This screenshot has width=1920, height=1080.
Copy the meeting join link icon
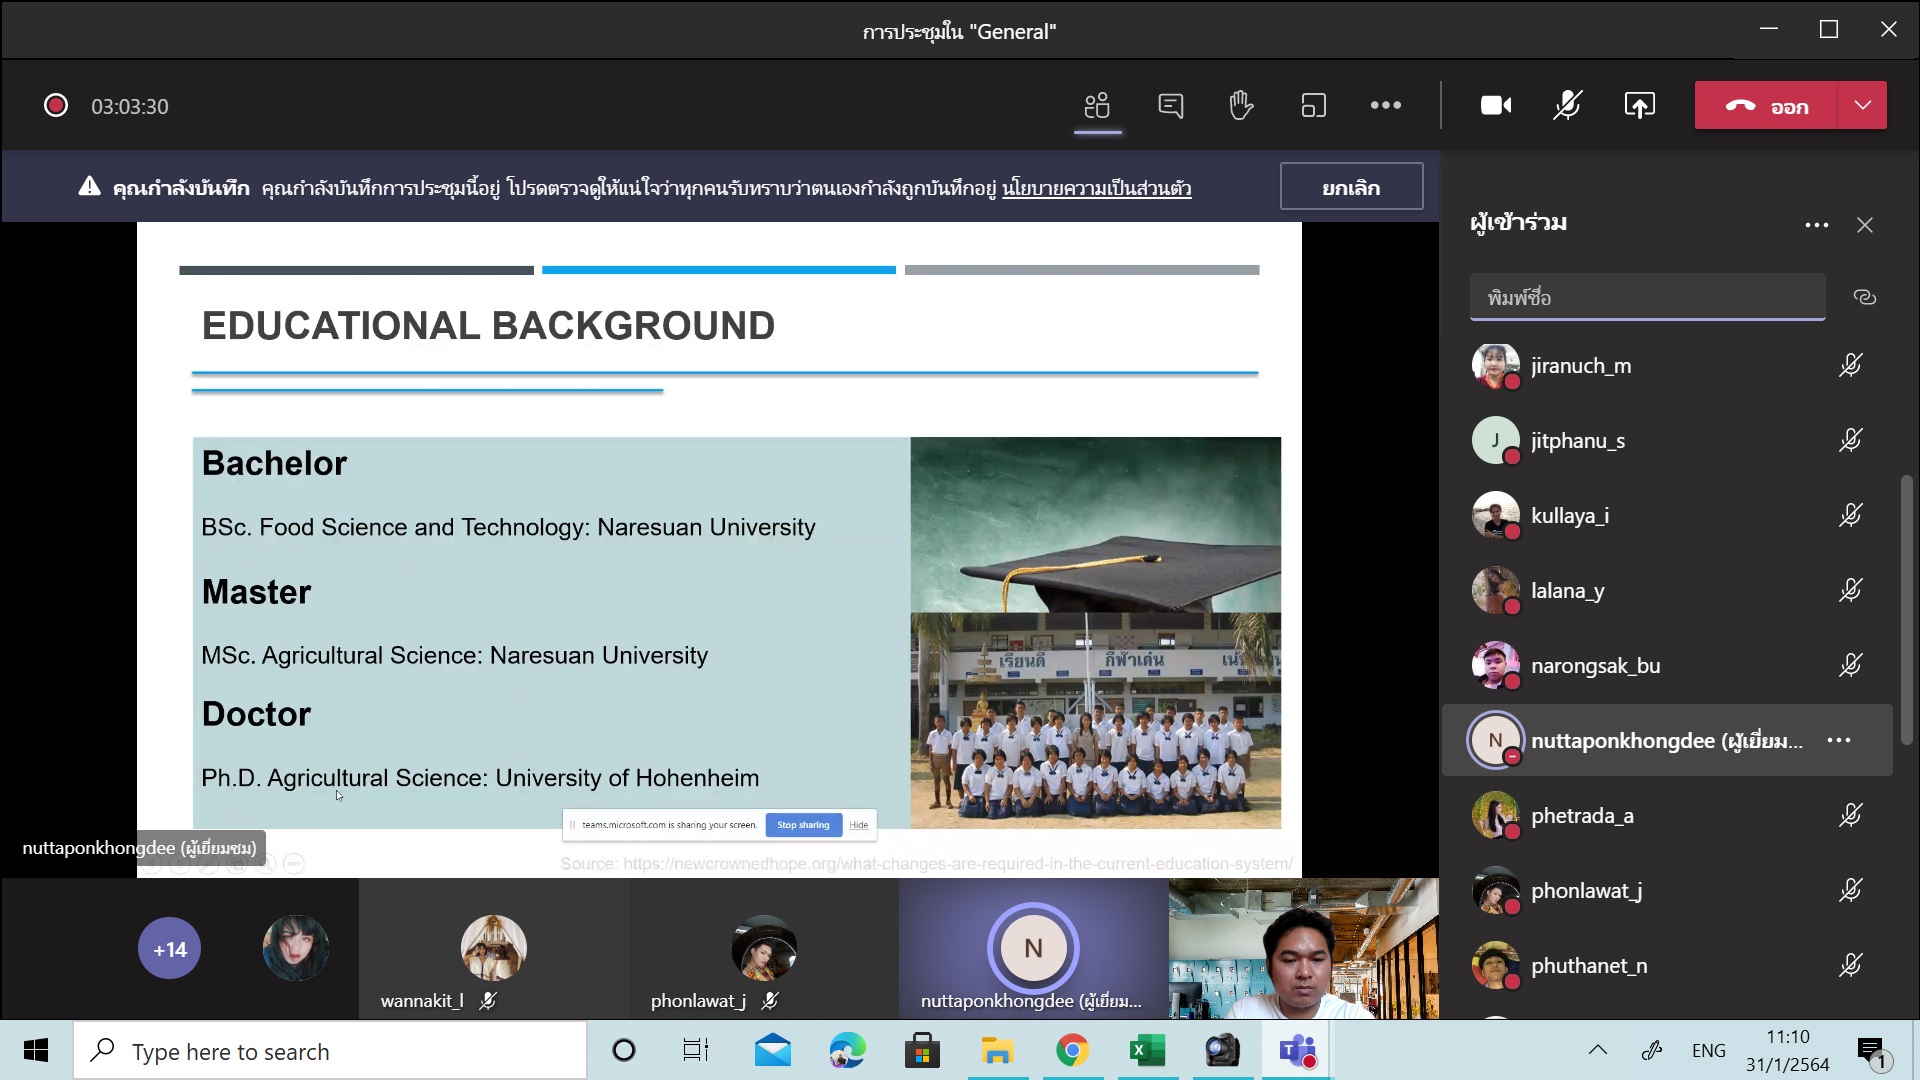[1864, 297]
